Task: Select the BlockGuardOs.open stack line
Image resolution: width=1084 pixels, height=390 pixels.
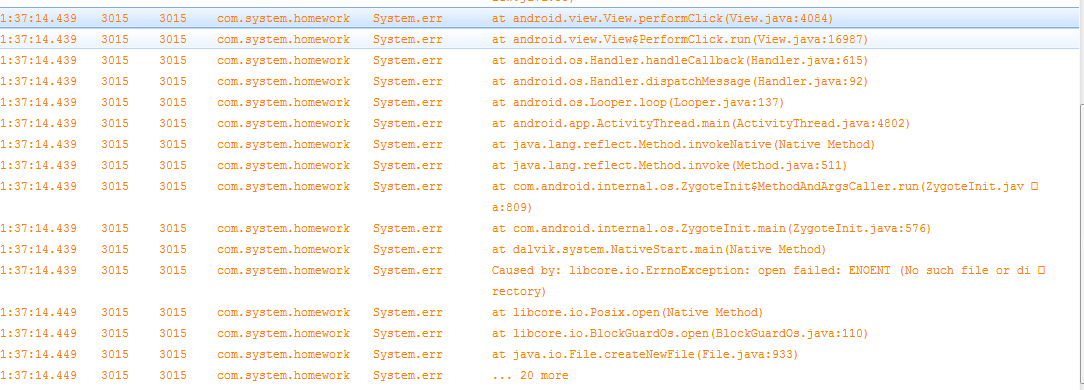Action: tap(539, 333)
